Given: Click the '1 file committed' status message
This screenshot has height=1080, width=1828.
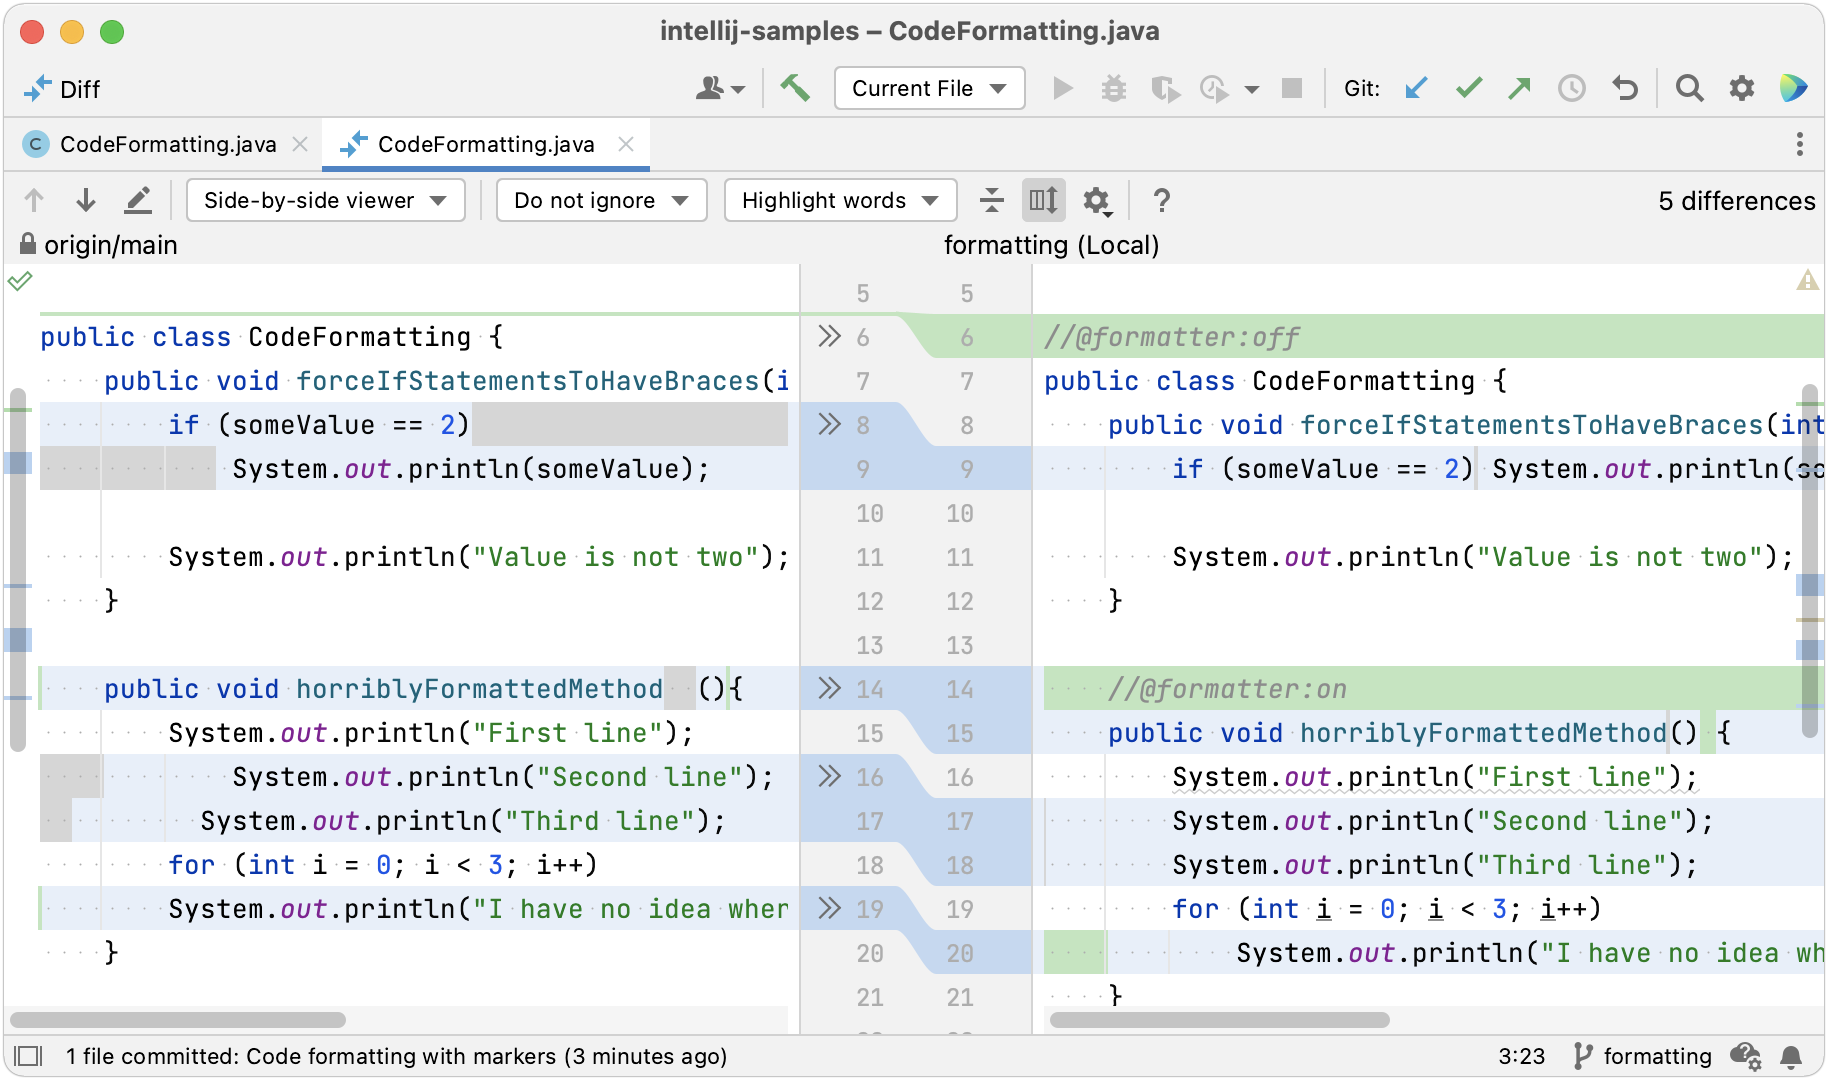Looking at the screenshot, I should [396, 1056].
